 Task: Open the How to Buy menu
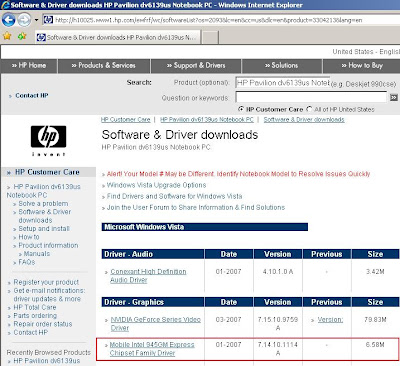[x=362, y=66]
